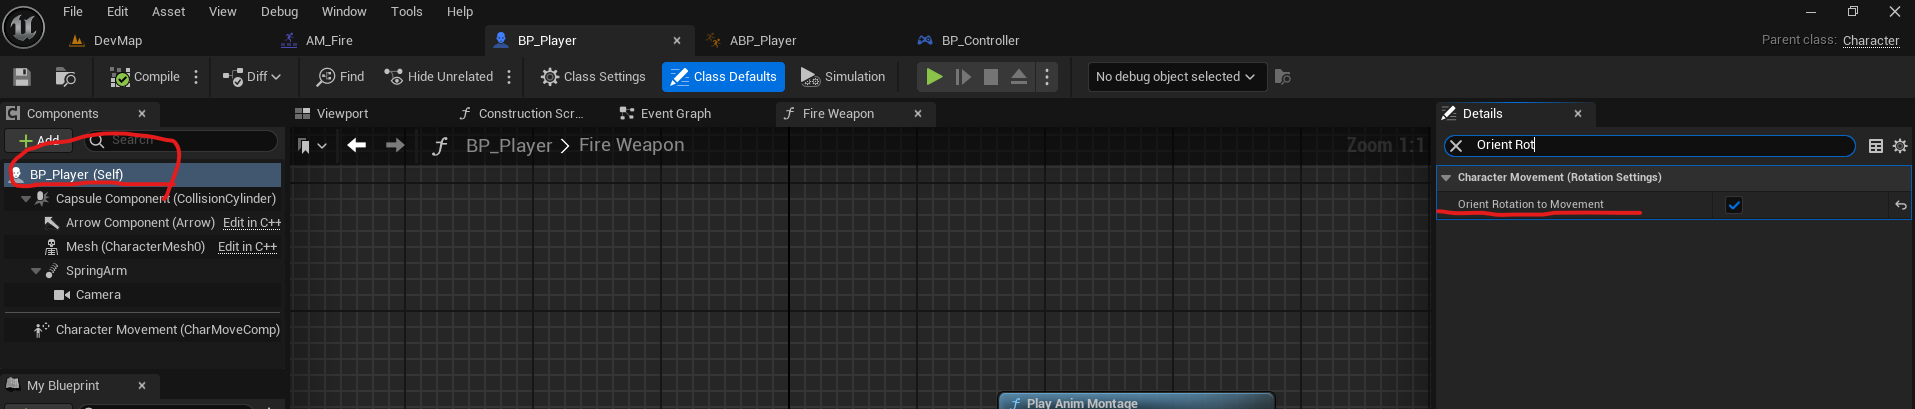Collapse the Capsule Component tree node
The width and height of the screenshot is (1915, 409).
pyautogui.click(x=26, y=199)
